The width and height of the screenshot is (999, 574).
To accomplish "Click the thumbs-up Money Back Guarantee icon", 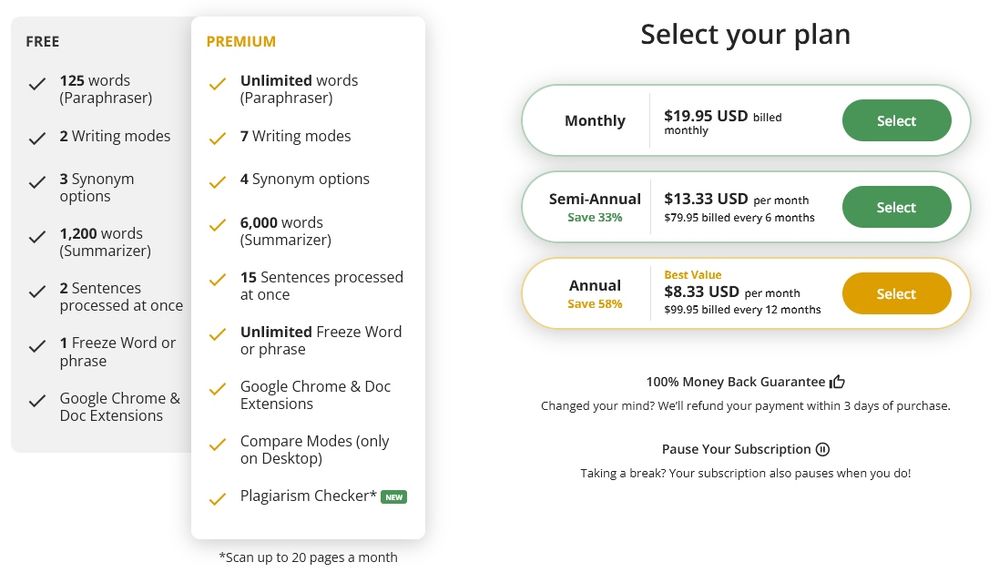I will pyautogui.click(x=837, y=382).
